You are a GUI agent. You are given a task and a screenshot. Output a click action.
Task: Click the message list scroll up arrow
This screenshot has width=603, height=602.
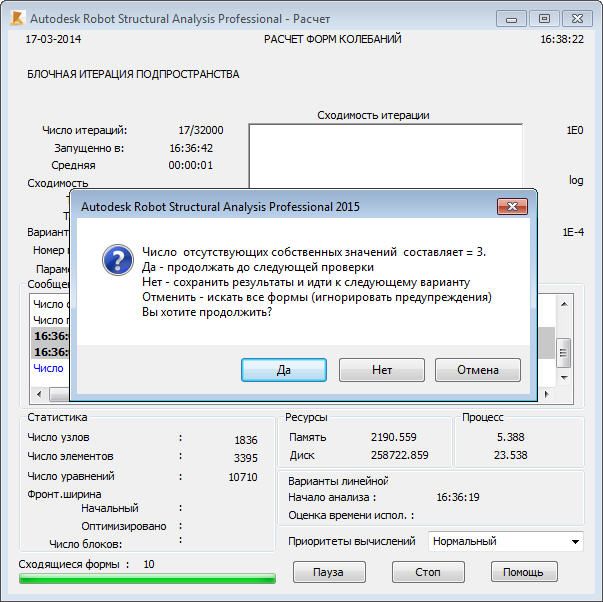564,304
